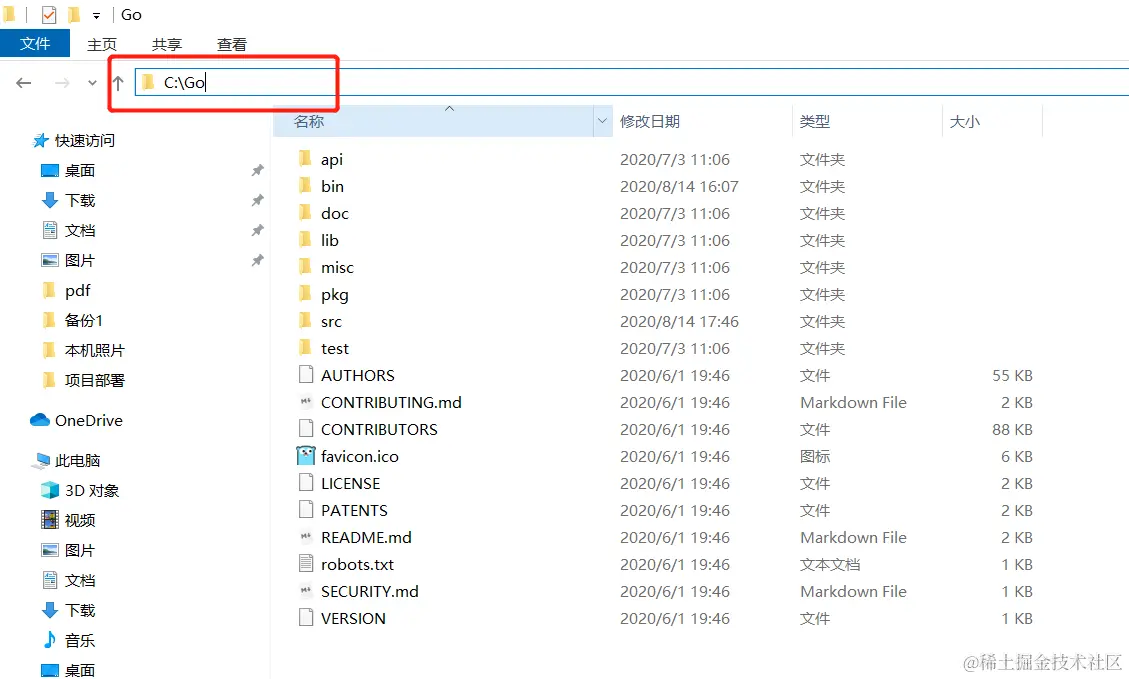
Task: Select the CONTRIBUTORS file name
Action: tap(379, 429)
